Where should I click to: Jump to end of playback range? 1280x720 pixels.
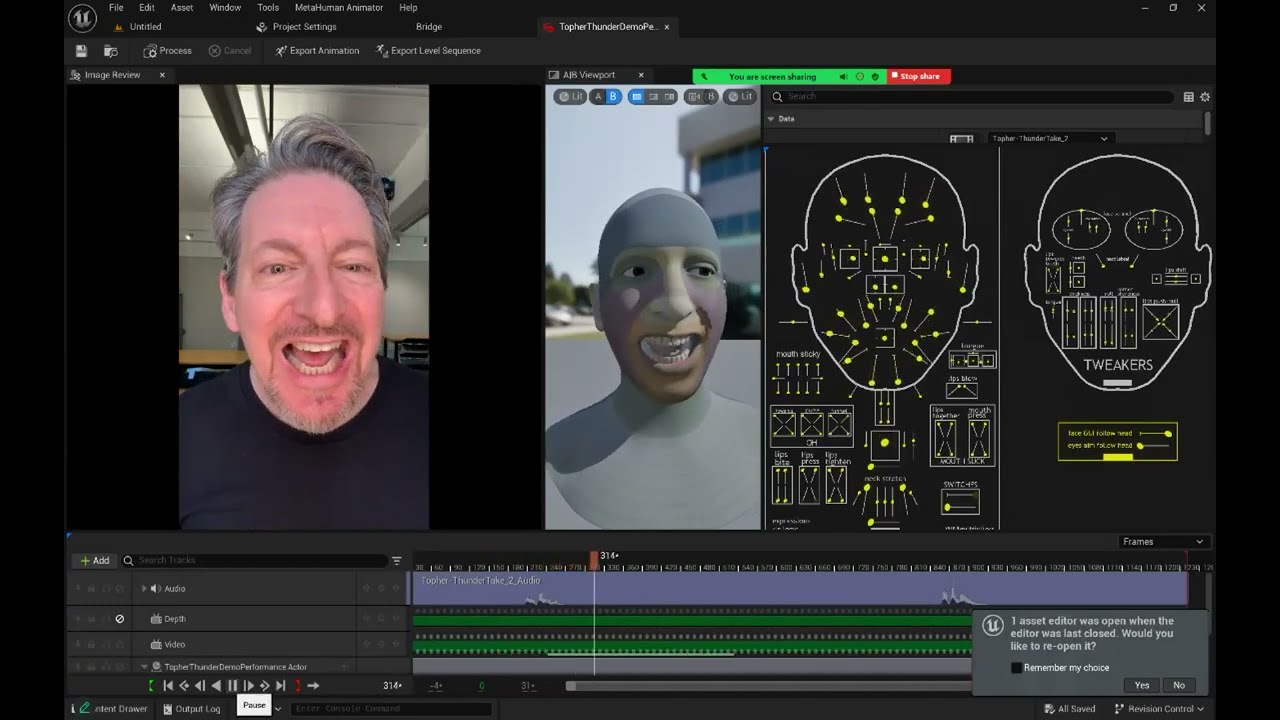point(280,685)
